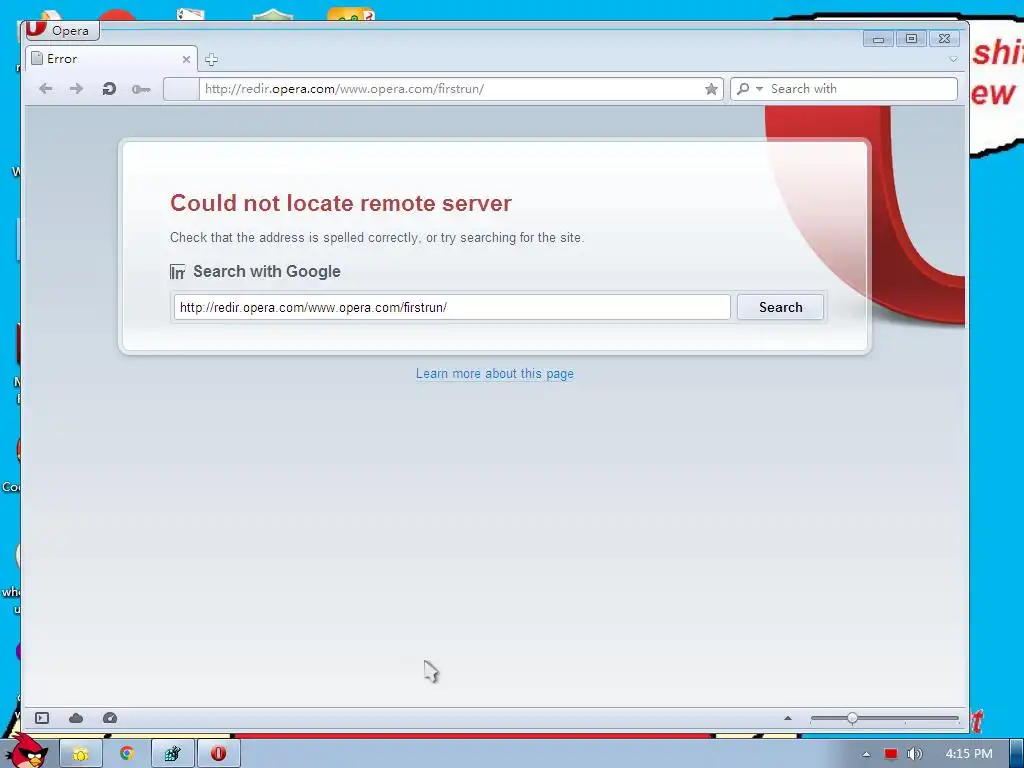Close the Error tab
Viewport: 1024px width, 768px height.
pos(186,59)
